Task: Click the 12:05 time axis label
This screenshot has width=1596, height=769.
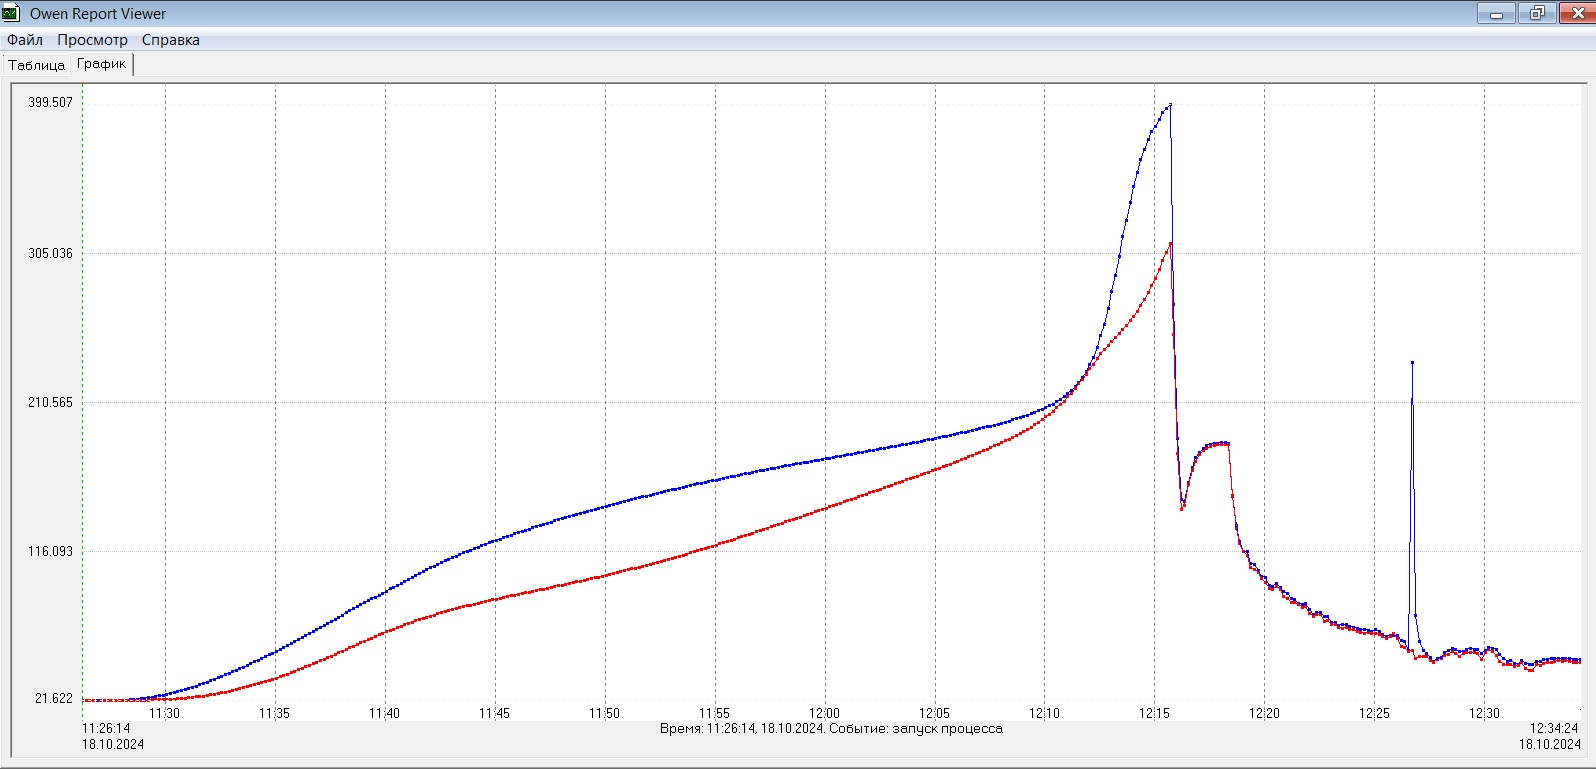Action: pos(935,713)
